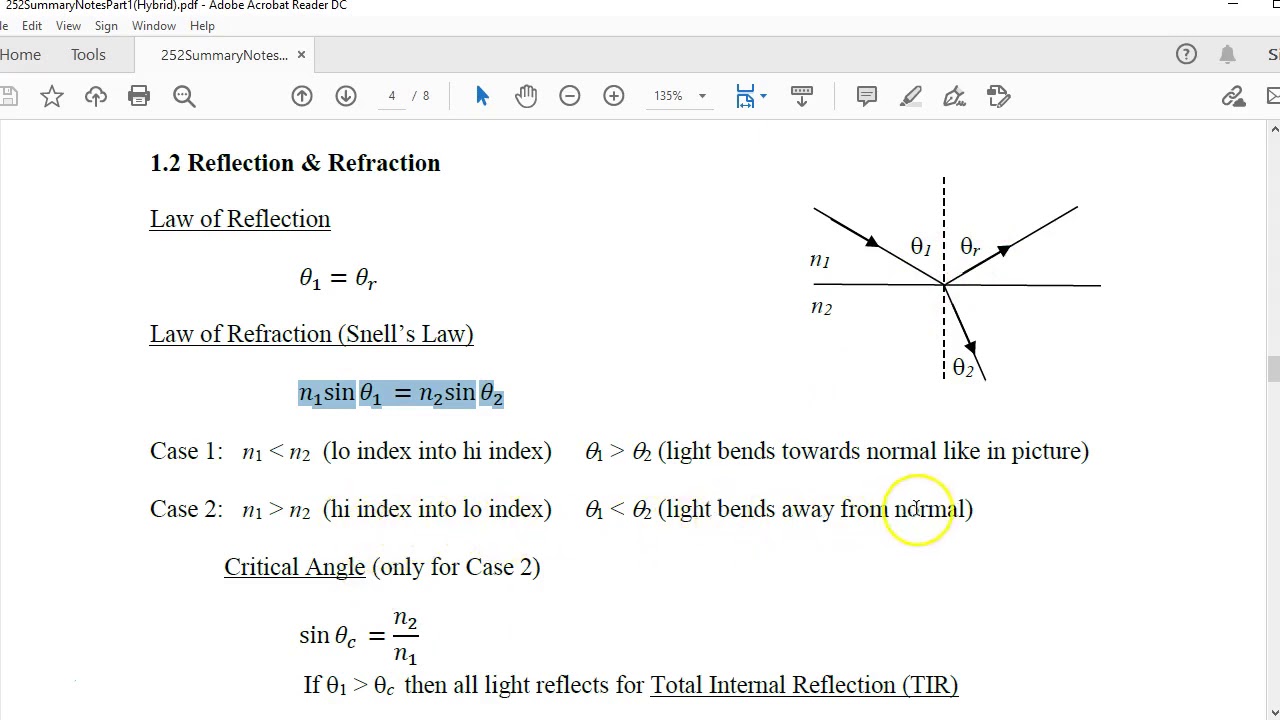Open the sign document pen tool

[x=955, y=96]
